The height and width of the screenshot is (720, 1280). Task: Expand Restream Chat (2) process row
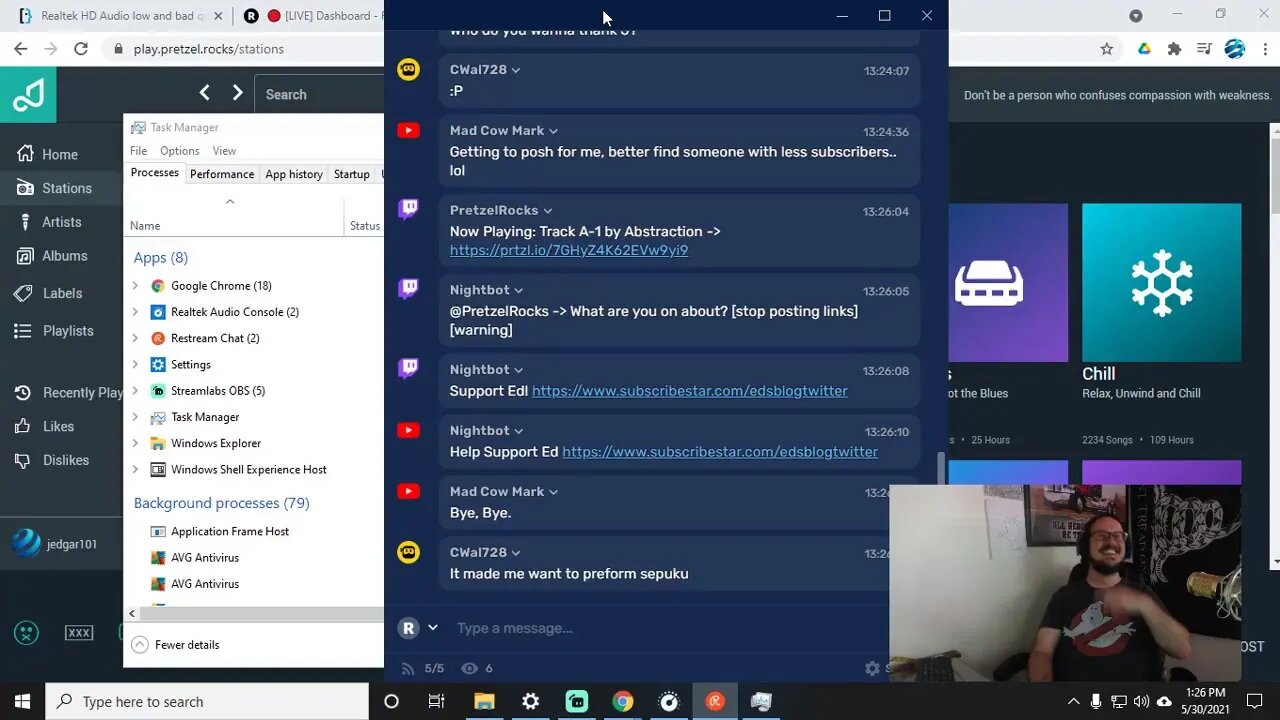coord(135,338)
